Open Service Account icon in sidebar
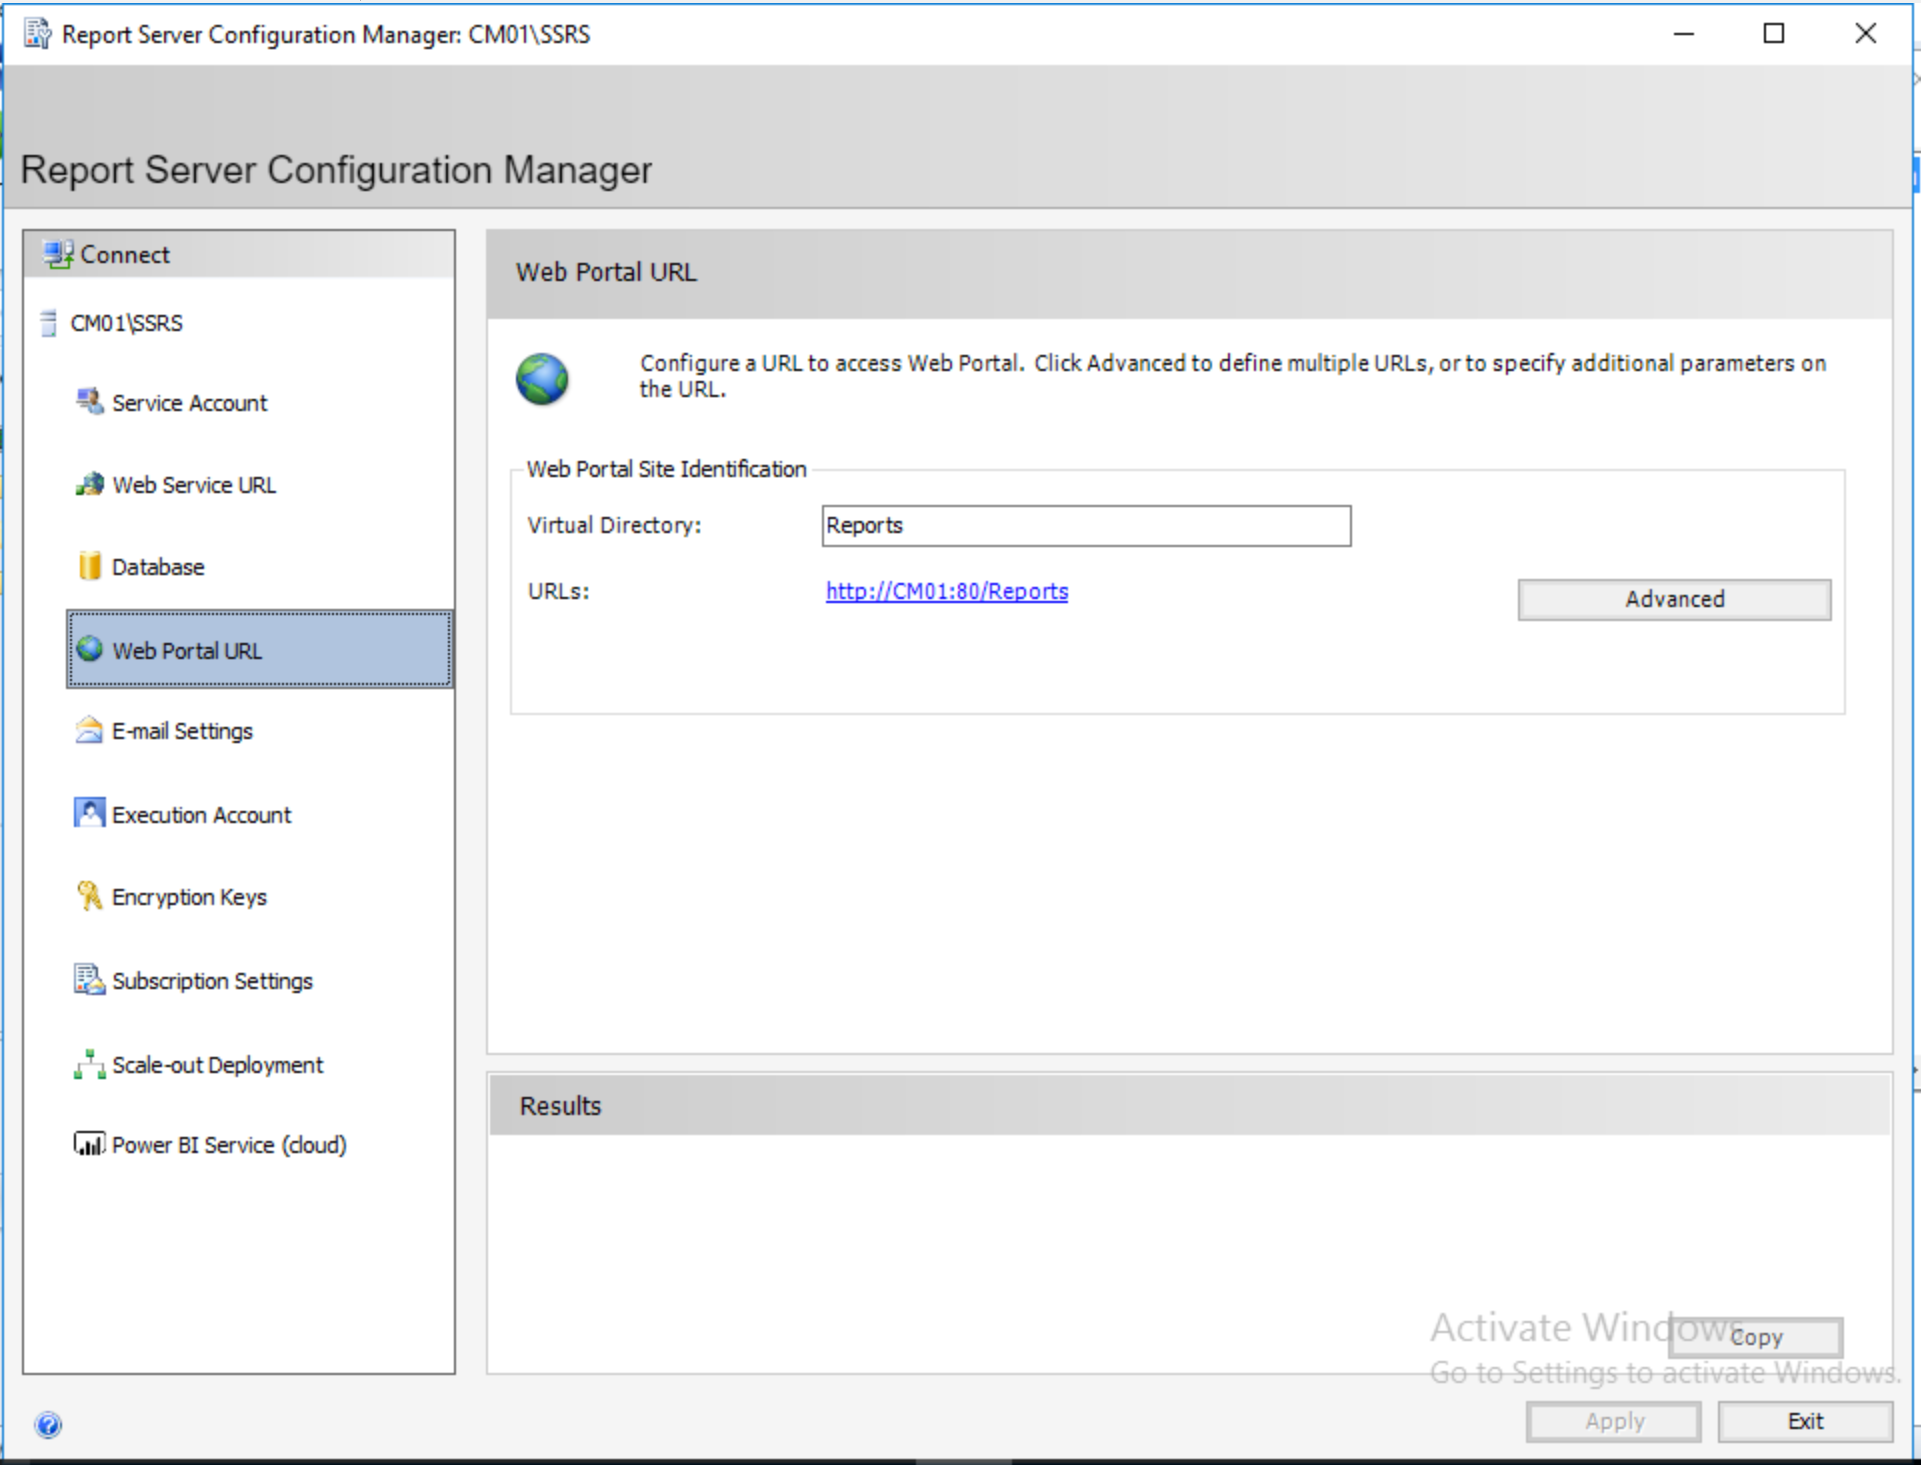 point(89,402)
